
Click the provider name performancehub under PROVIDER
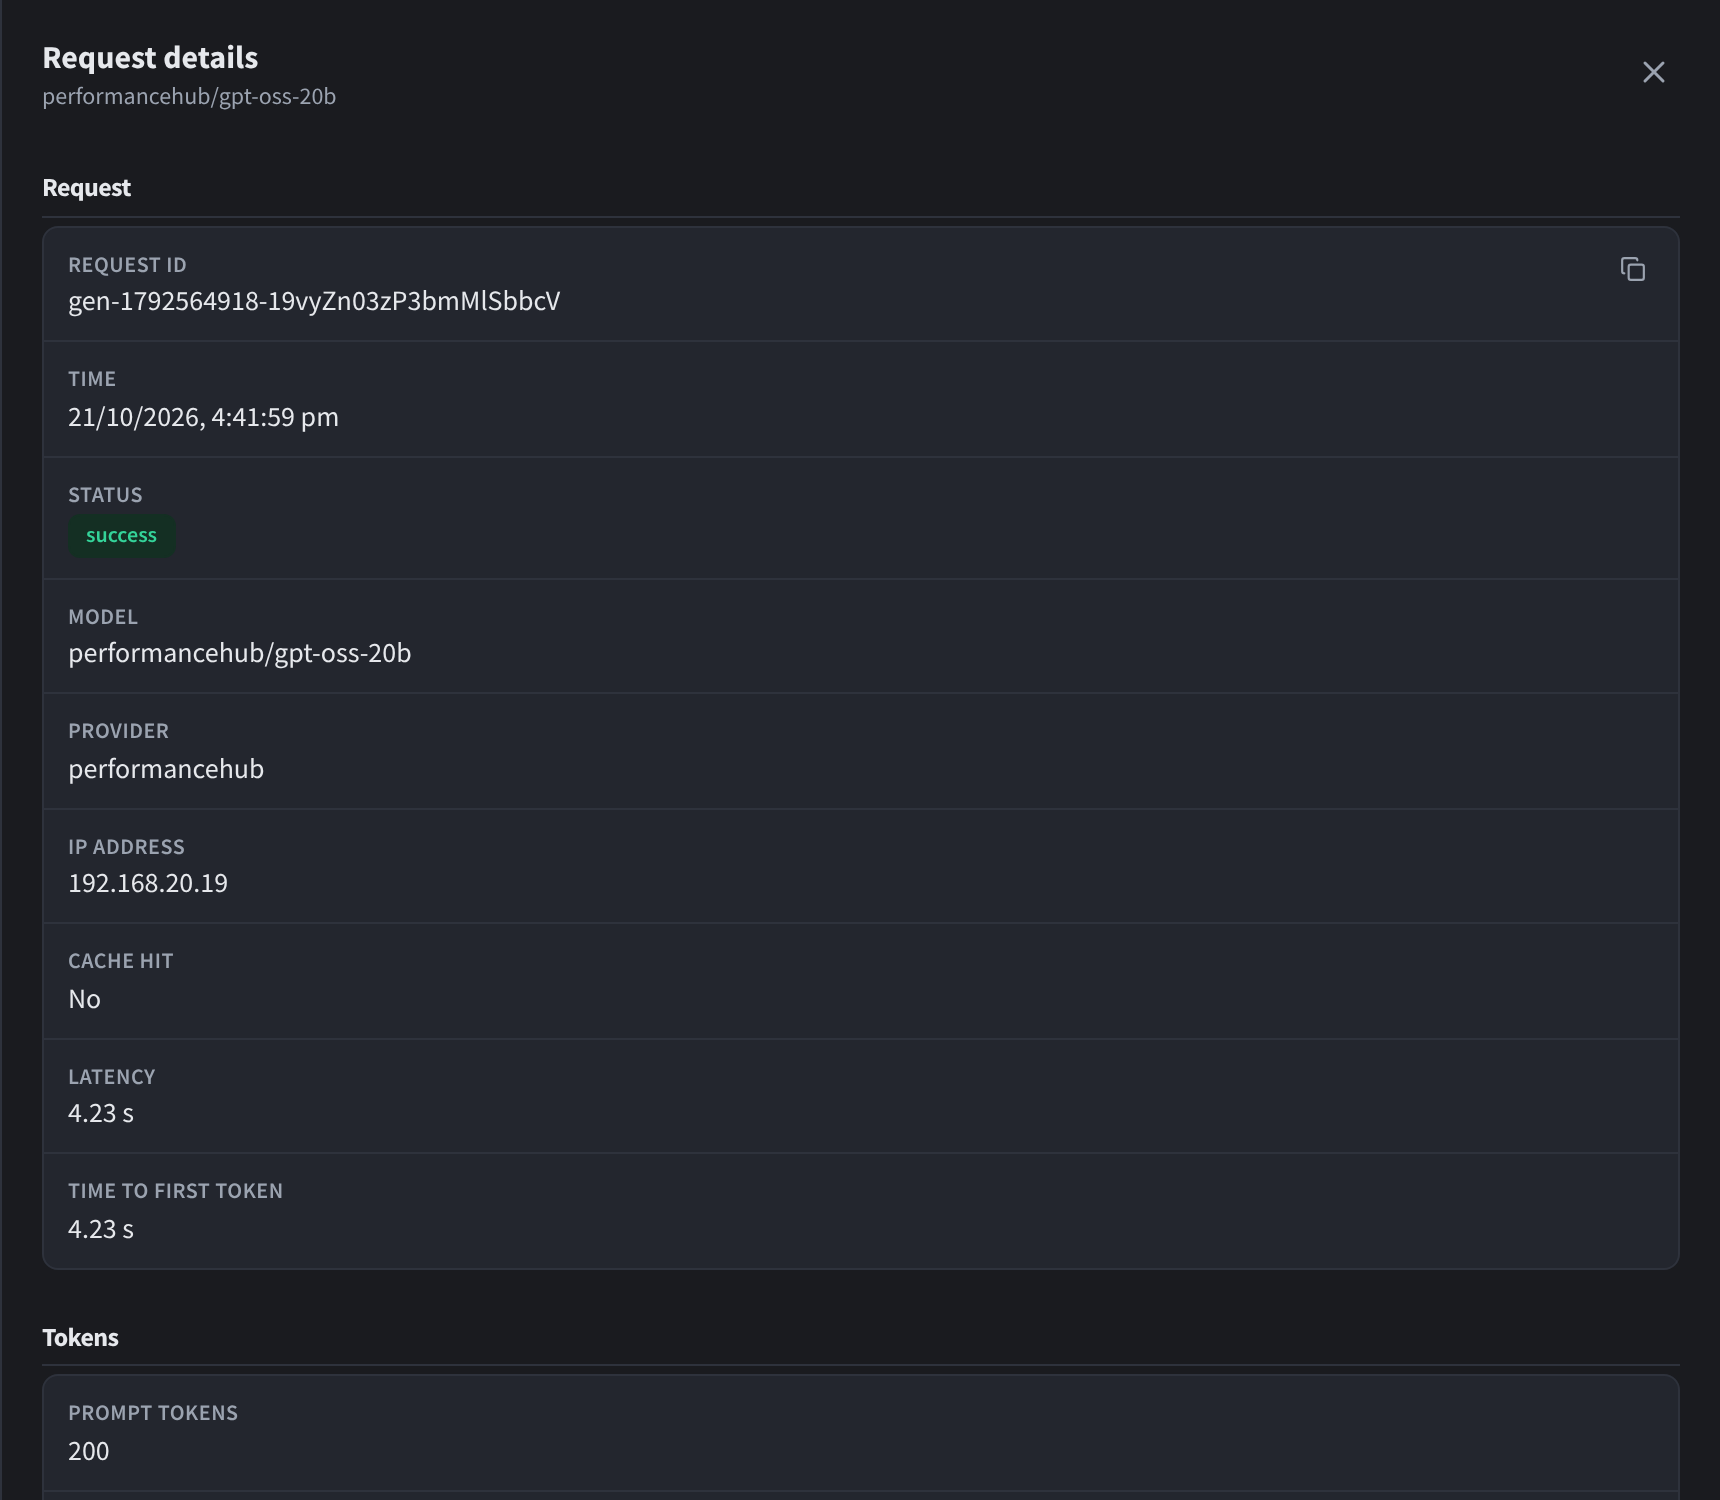166,769
